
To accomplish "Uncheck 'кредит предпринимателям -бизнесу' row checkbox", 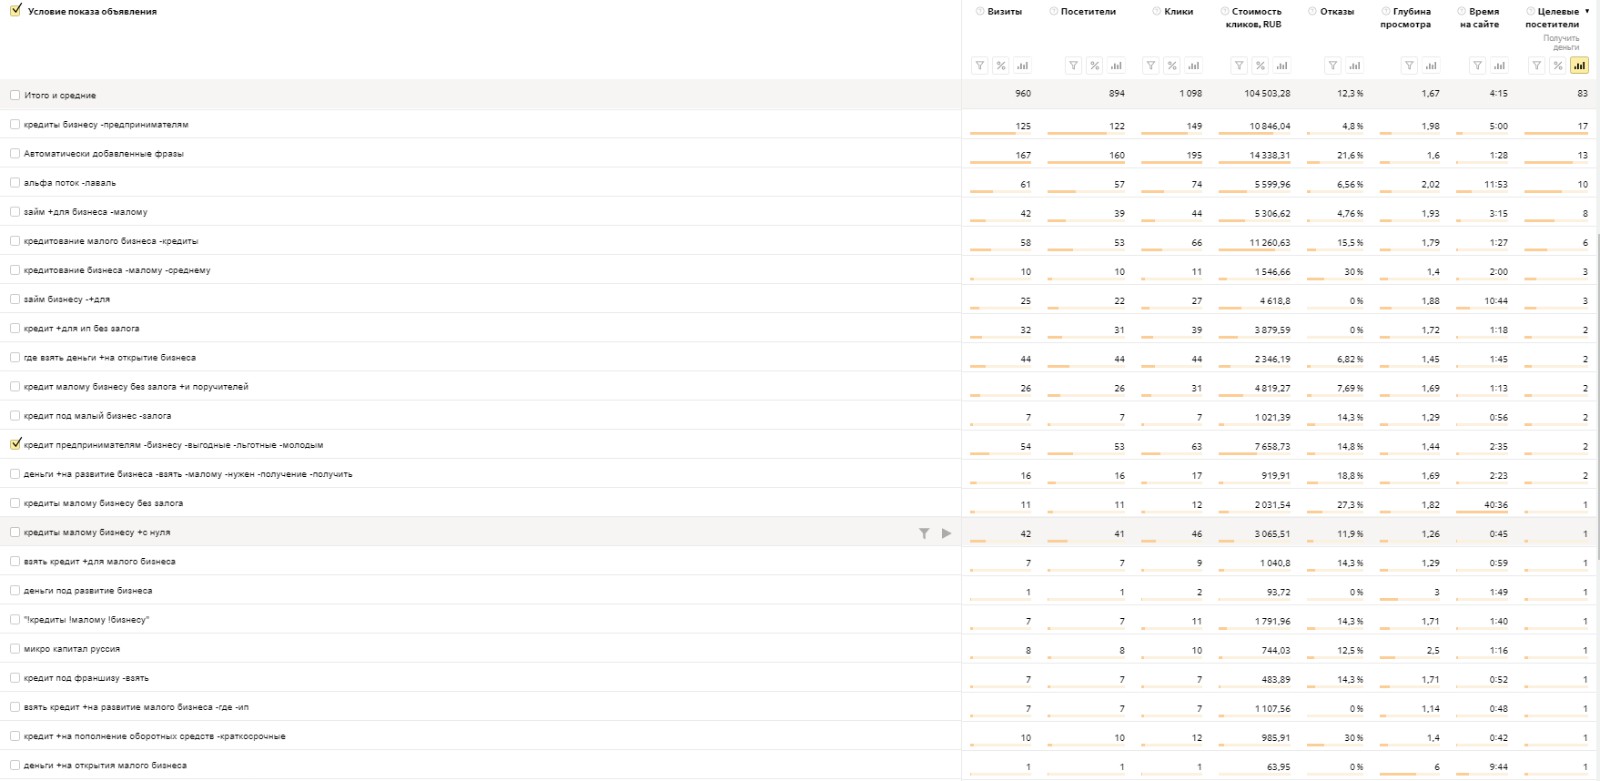I will 15,444.
